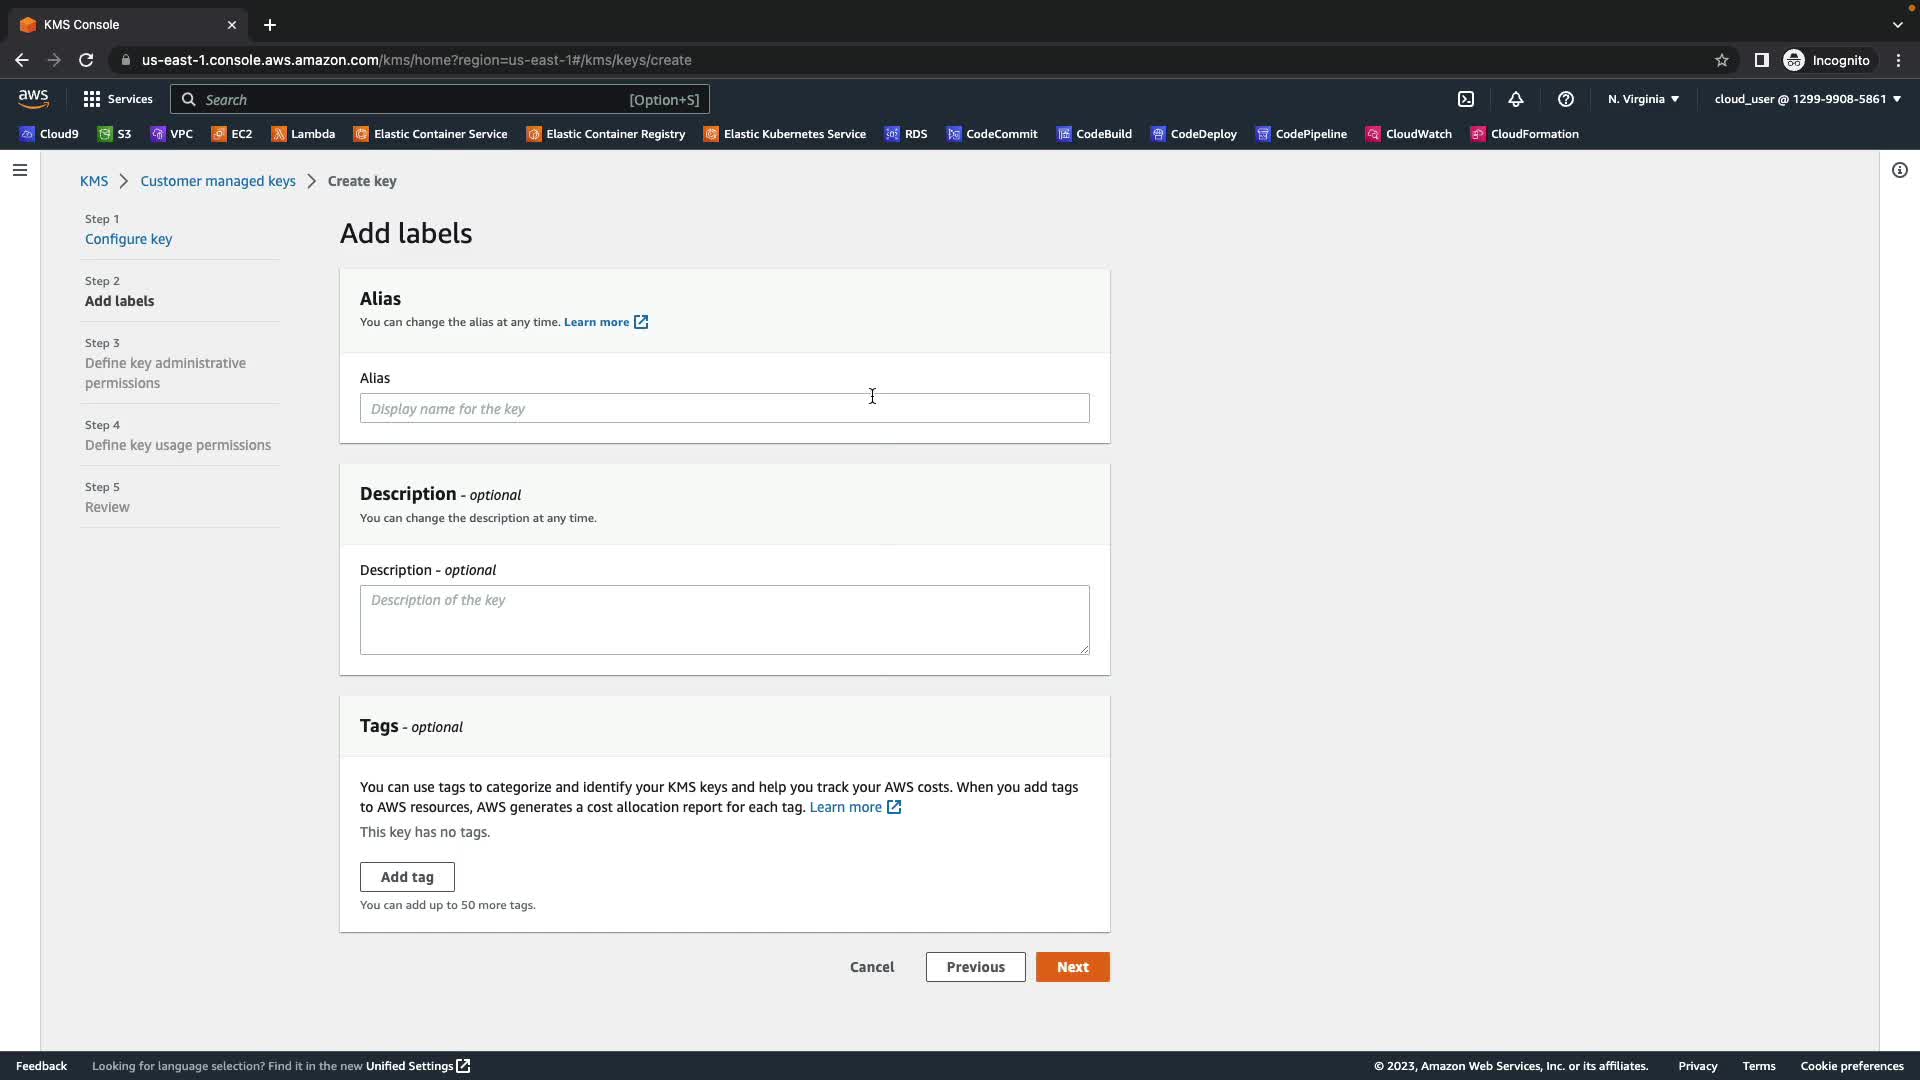The image size is (1920, 1080).
Task: Open the side navigation hamburger menu
Action: [19, 170]
